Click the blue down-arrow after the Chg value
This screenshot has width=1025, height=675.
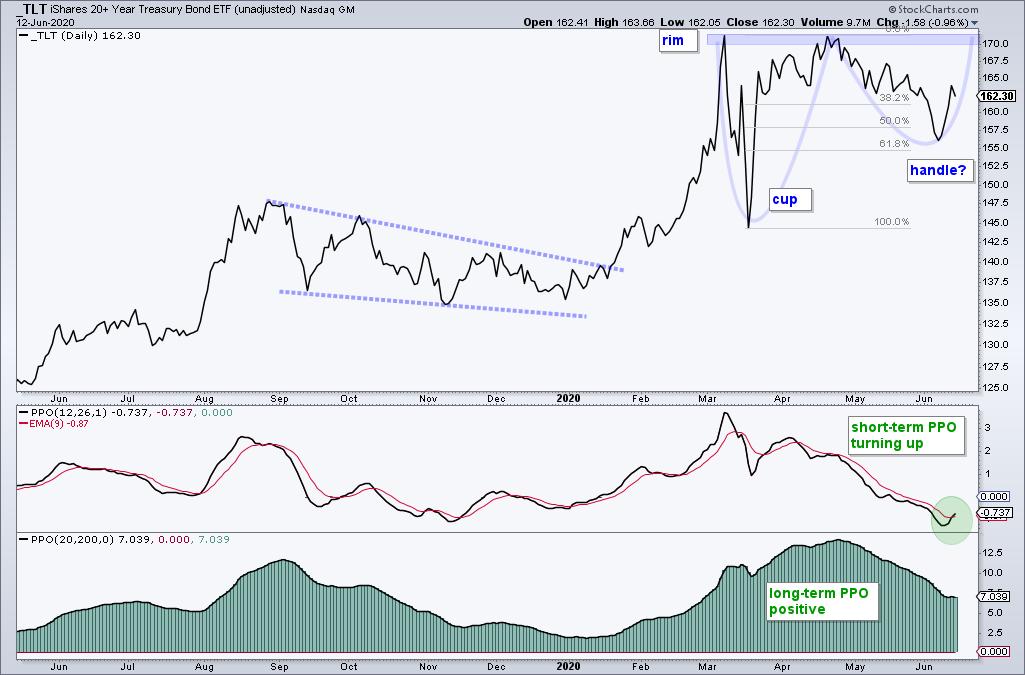(x=975, y=23)
